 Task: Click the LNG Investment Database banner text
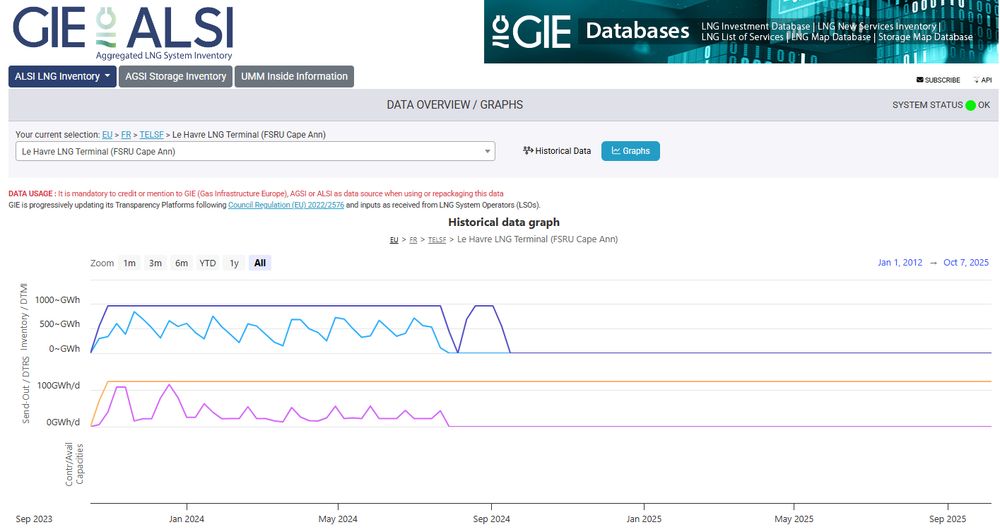pos(755,26)
